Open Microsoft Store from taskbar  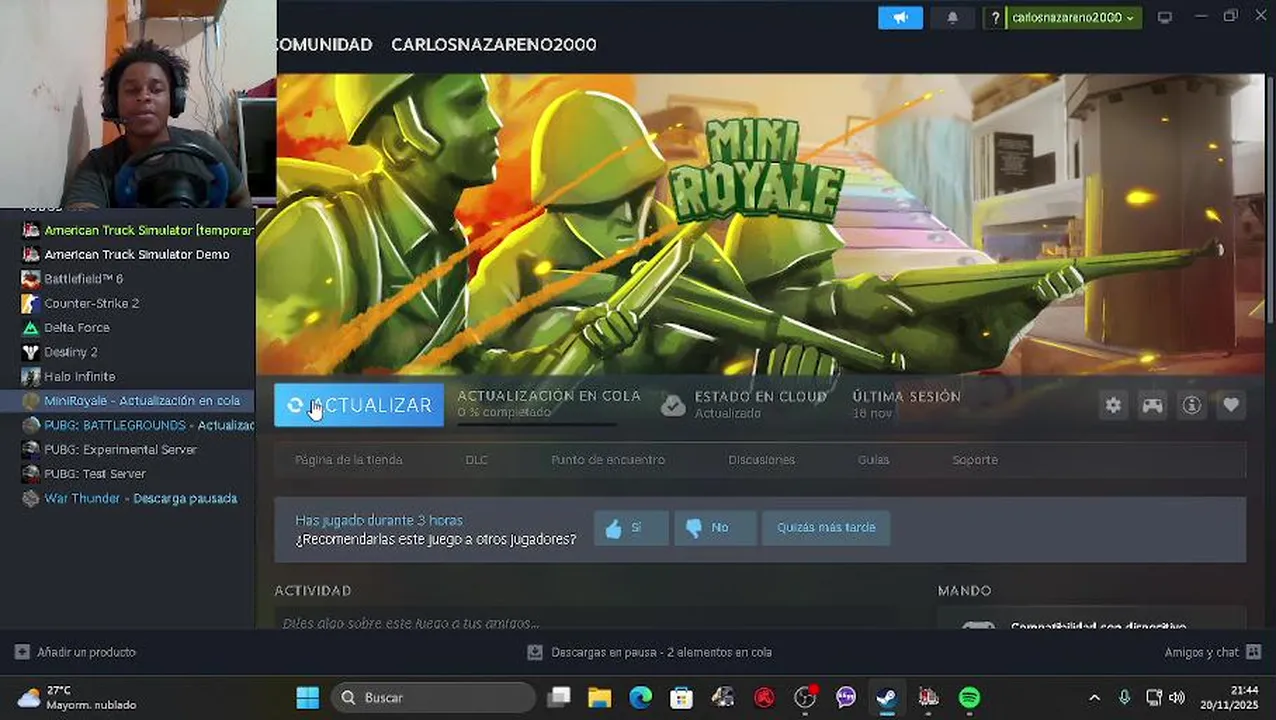[x=682, y=697]
